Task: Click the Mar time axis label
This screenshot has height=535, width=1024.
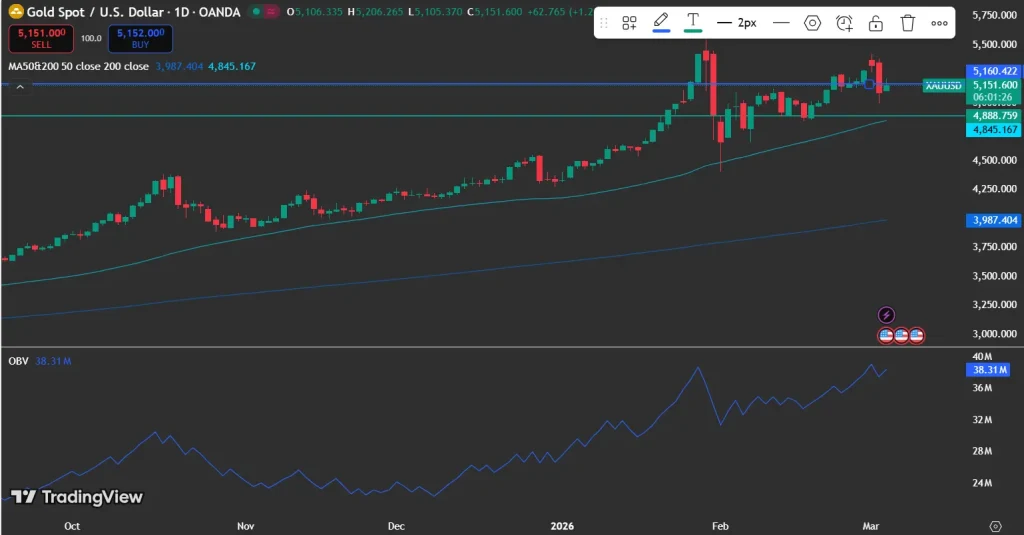Action: click(x=871, y=526)
